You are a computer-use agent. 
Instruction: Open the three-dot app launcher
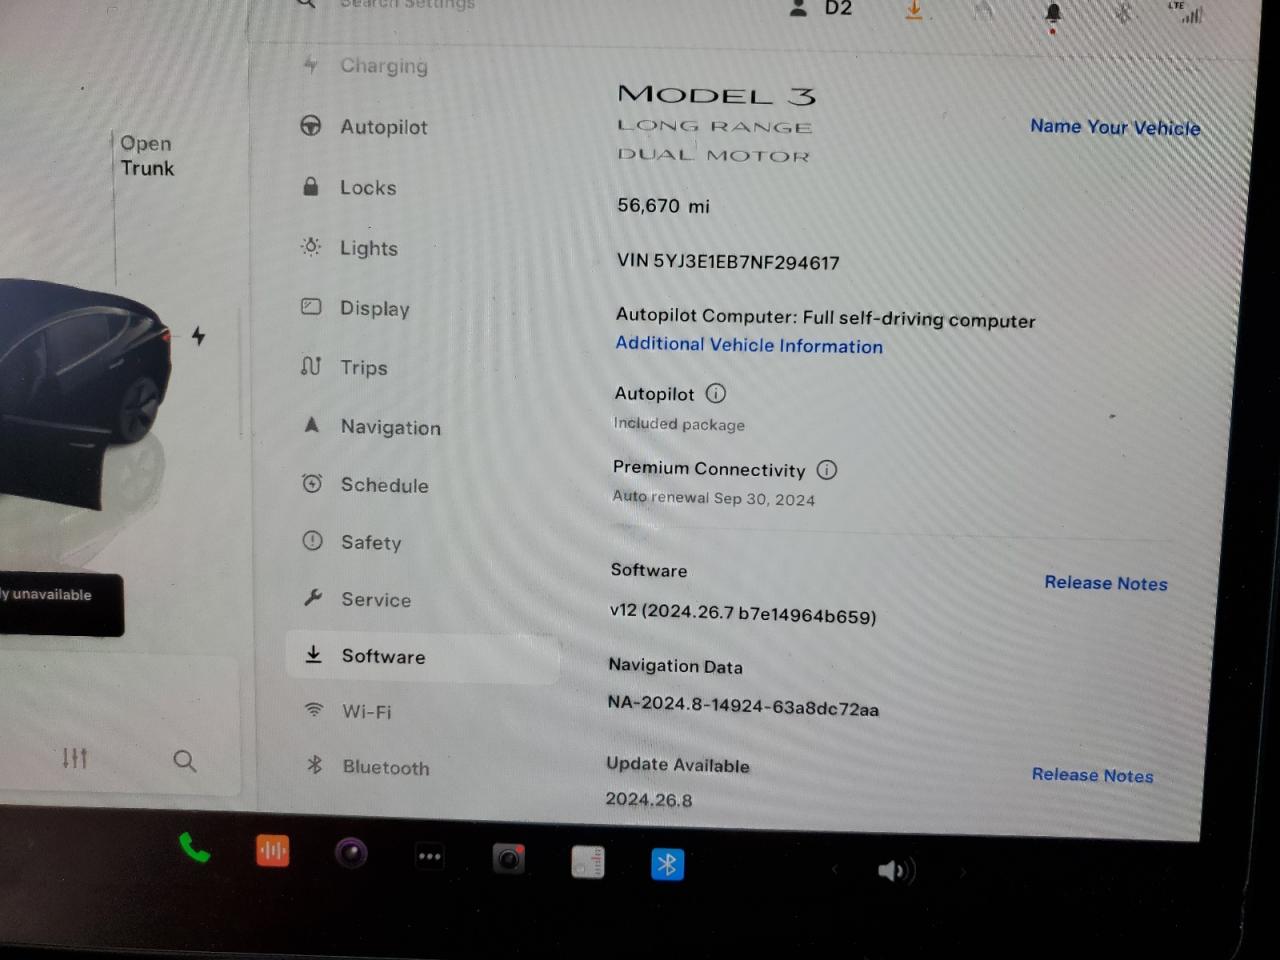(430, 856)
